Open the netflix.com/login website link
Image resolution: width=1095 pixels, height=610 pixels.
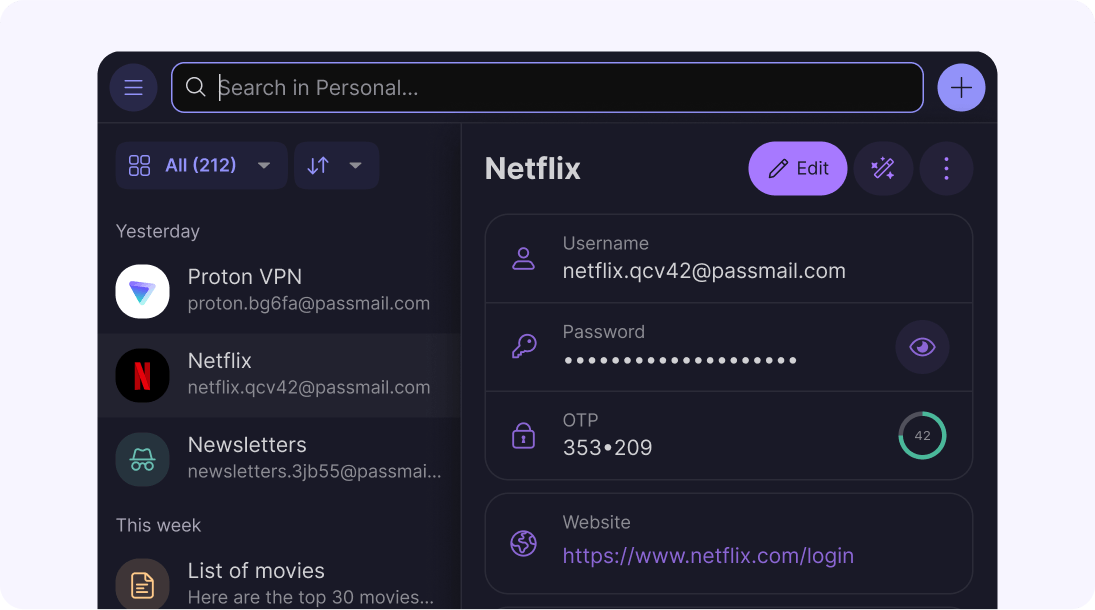click(708, 556)
